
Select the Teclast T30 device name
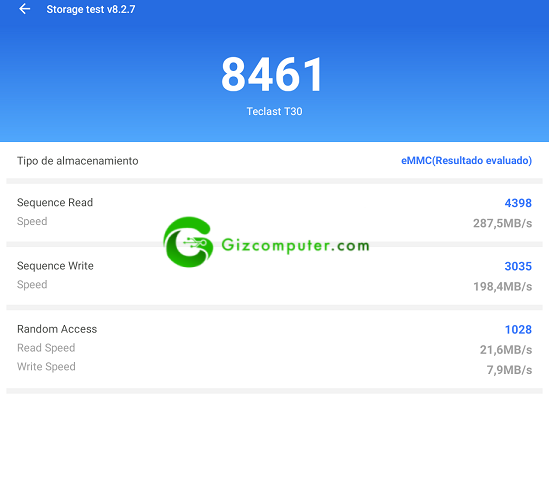(x=274, y=111)
